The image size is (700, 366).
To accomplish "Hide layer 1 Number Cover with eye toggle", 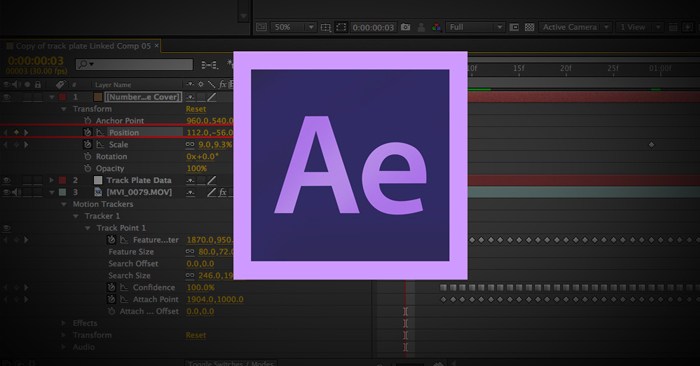I will point(7,97).
